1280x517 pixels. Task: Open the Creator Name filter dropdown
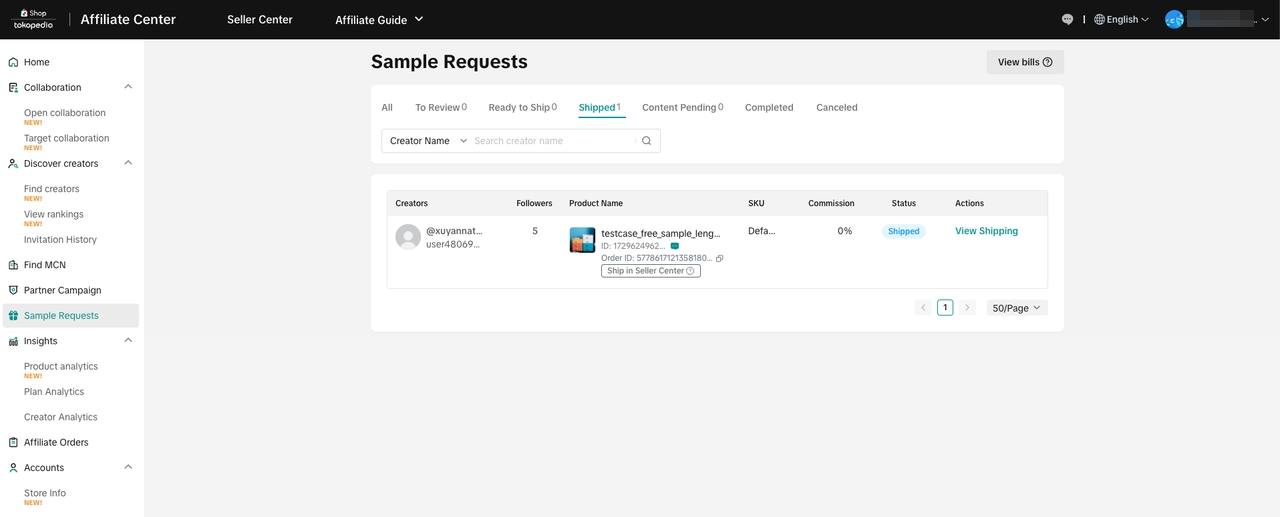tap(428, 141)
